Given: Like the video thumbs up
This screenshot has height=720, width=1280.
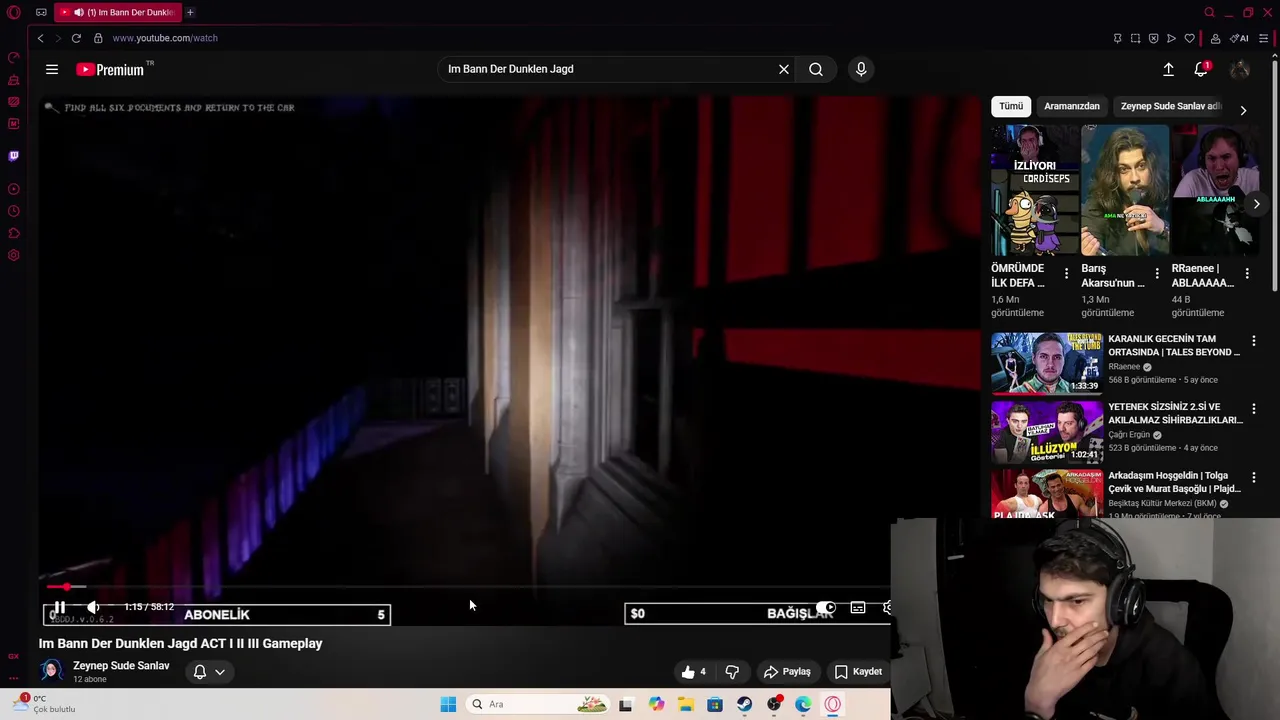Looking at the screenshot, I should pos(694,672).
